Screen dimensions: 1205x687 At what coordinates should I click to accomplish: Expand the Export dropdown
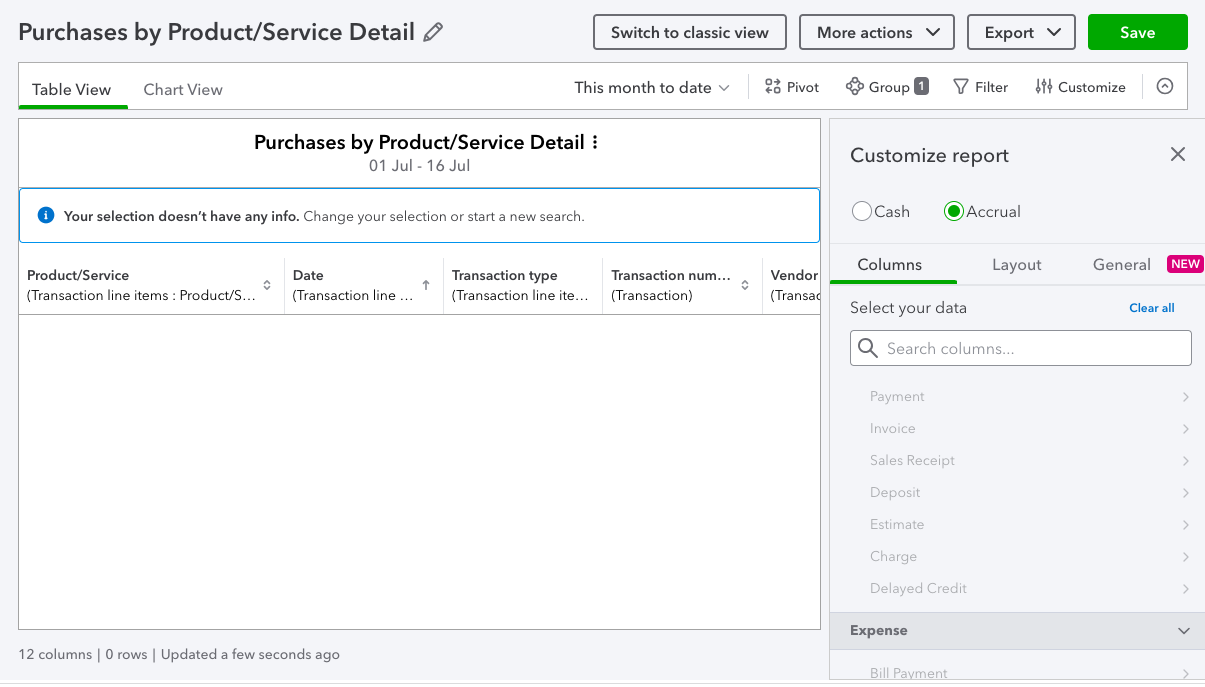coord(1021,32)
